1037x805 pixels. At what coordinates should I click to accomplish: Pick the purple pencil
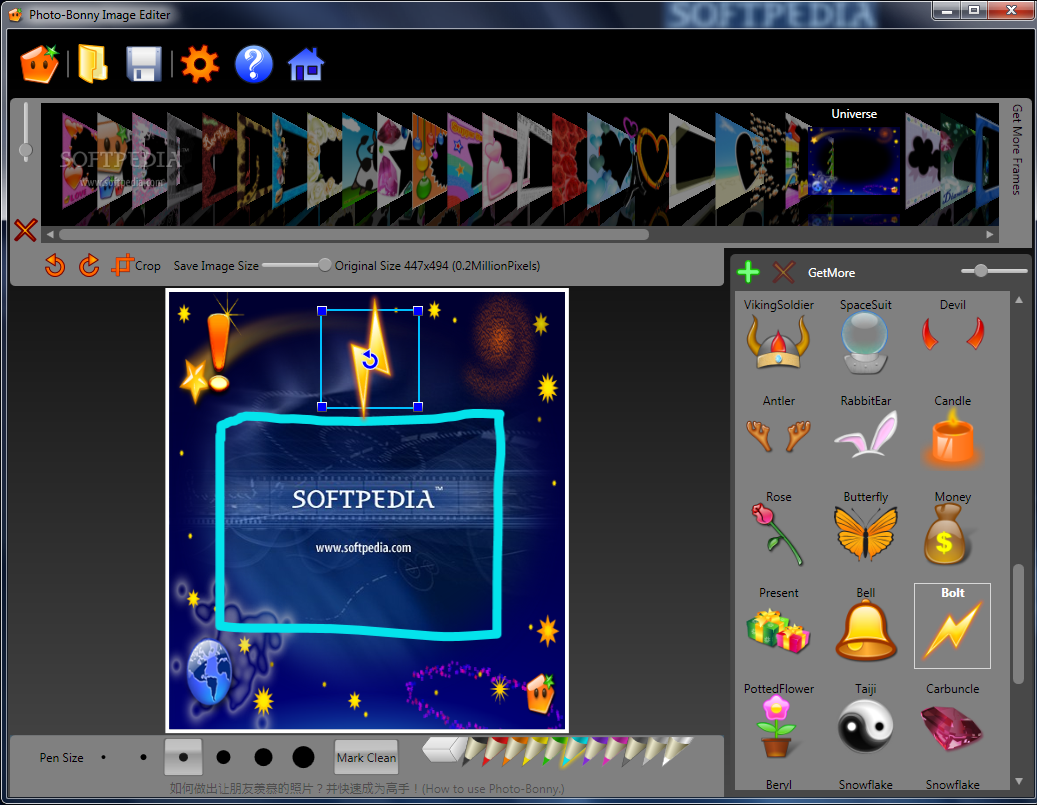point(594,750)
